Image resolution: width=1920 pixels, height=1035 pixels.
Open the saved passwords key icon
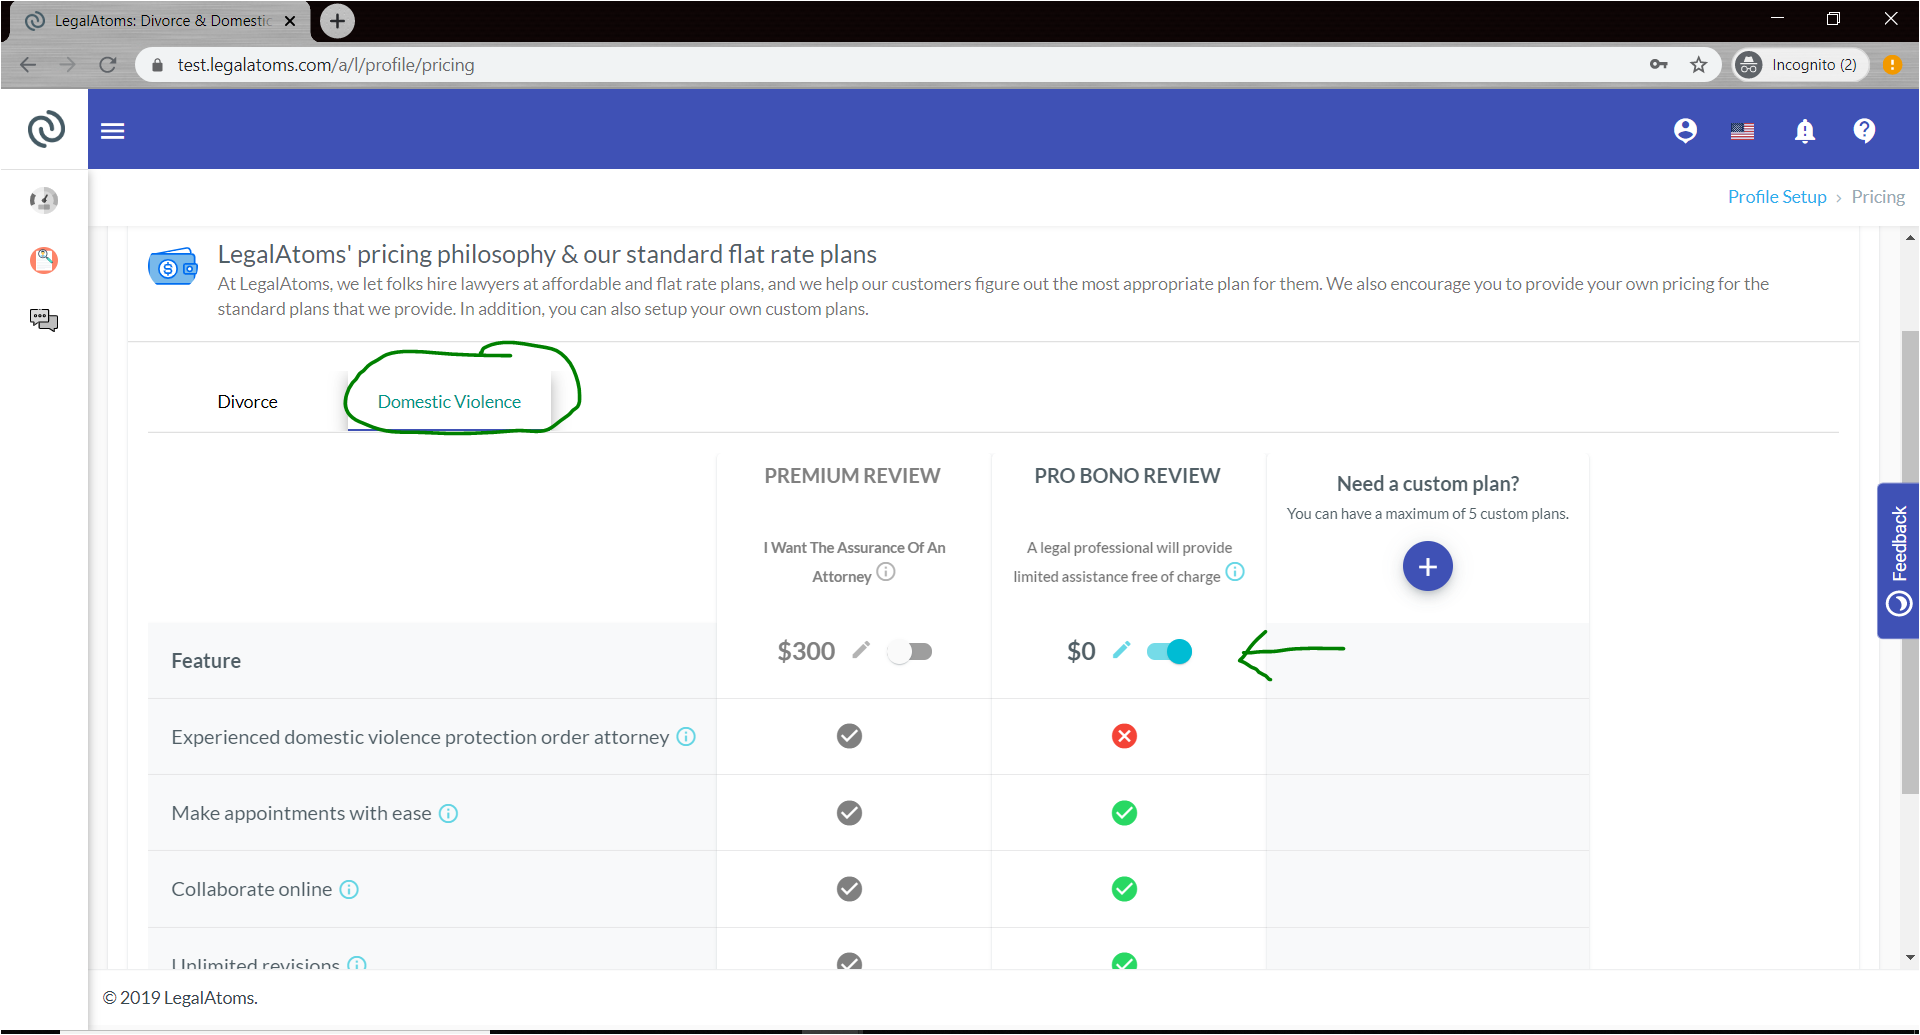pos(1659,65)
